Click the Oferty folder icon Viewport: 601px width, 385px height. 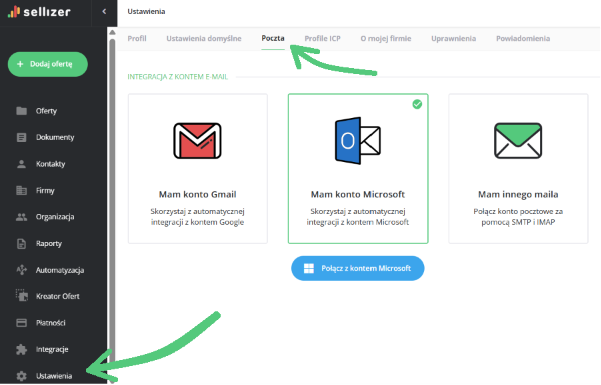click(x=21, y=111)
